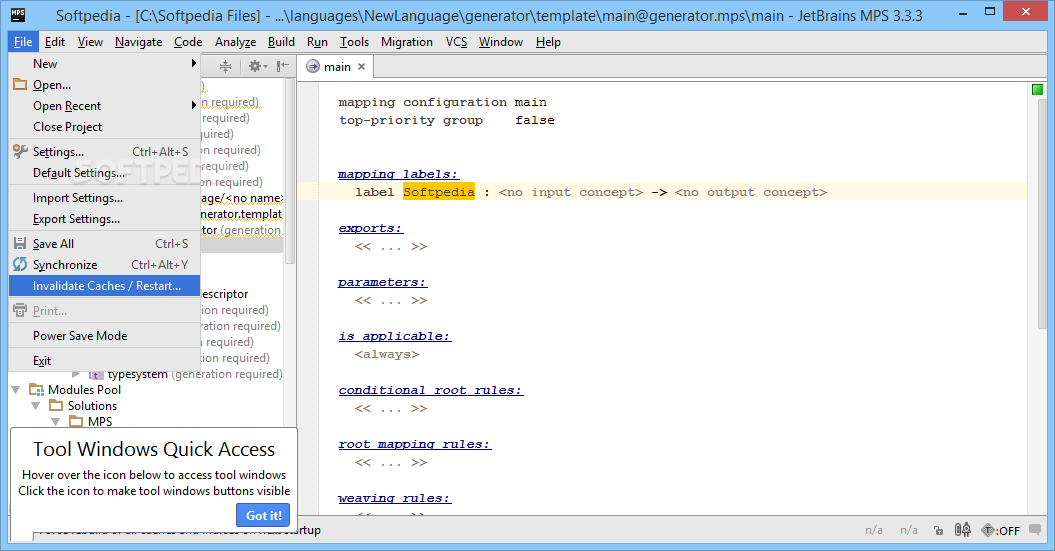
Task: Click the folder icon beside Open
Action: 20,85
